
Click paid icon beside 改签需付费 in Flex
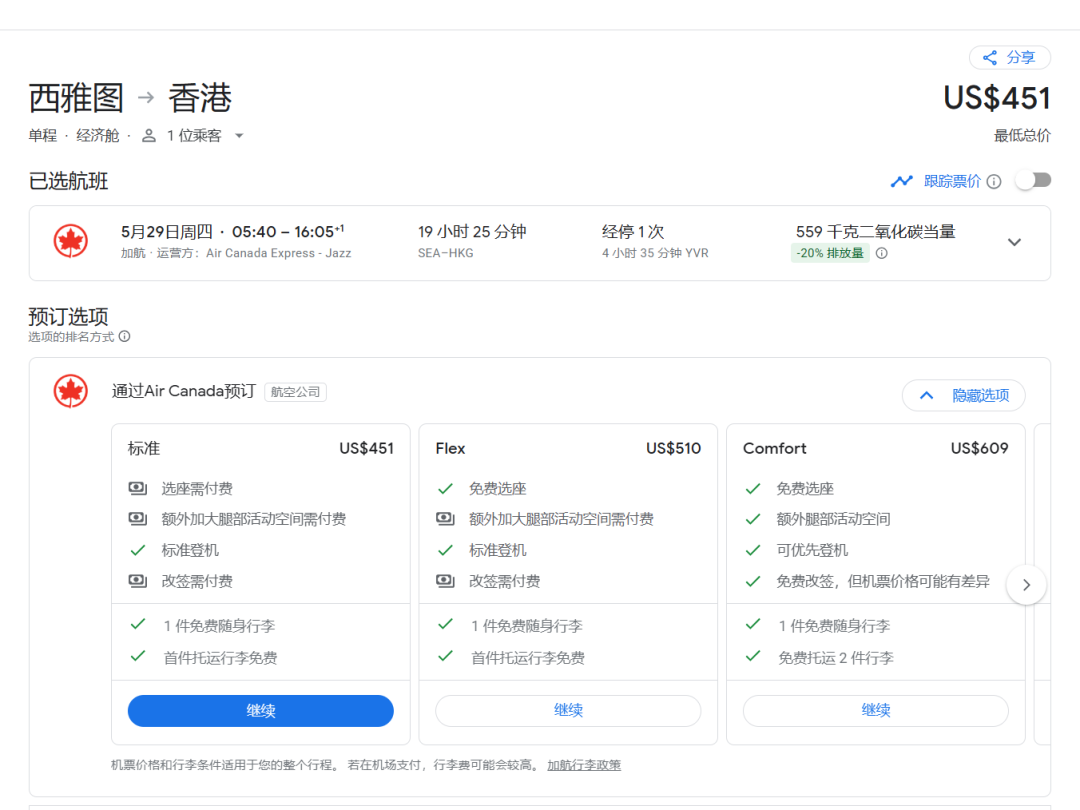[446, 581]
